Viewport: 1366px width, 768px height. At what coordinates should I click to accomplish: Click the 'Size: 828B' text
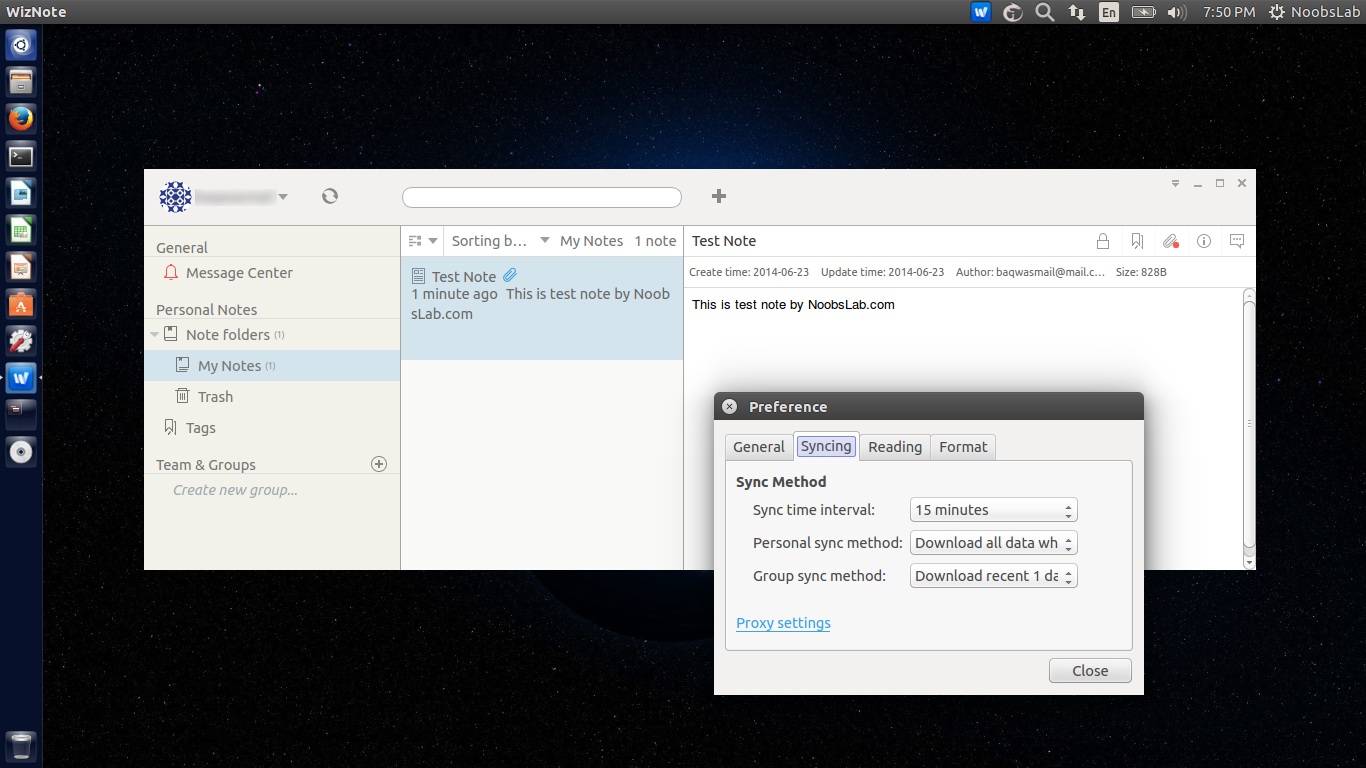pos(1141,272)
